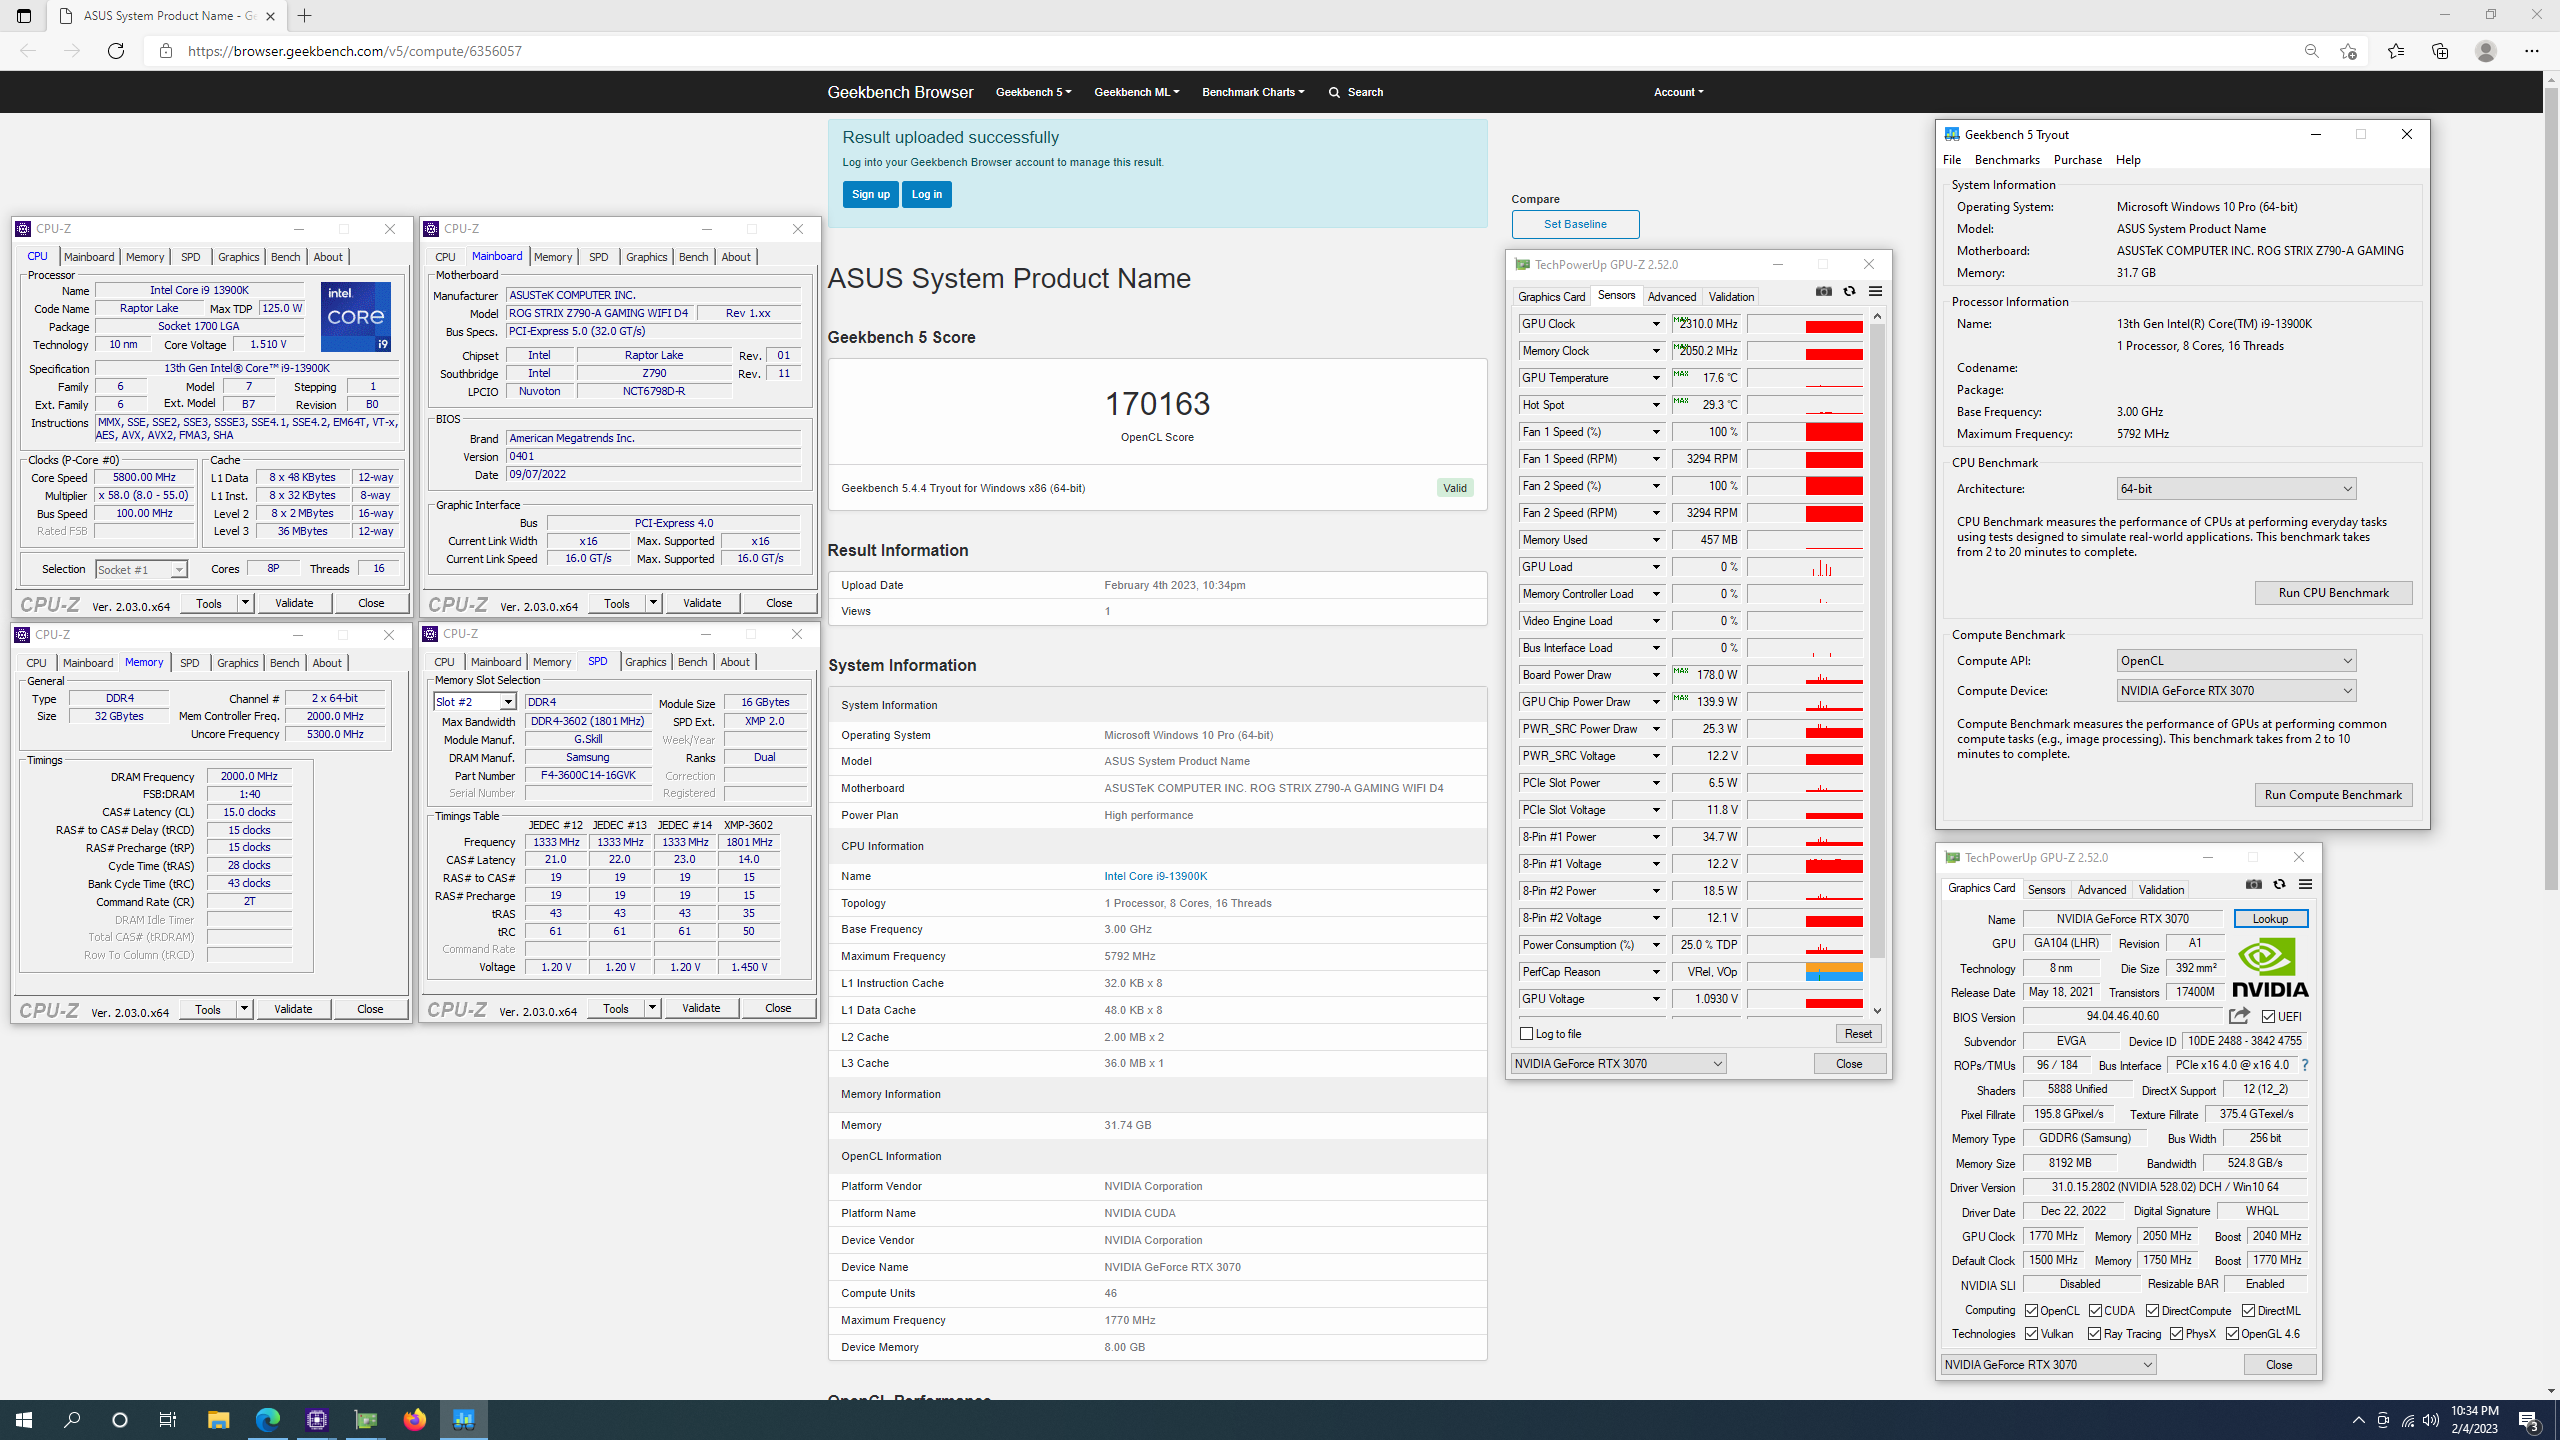Open CPU-Z purple chip taskbar icon
The image size is (2560, 1440).
click(x=317, y=1420)
